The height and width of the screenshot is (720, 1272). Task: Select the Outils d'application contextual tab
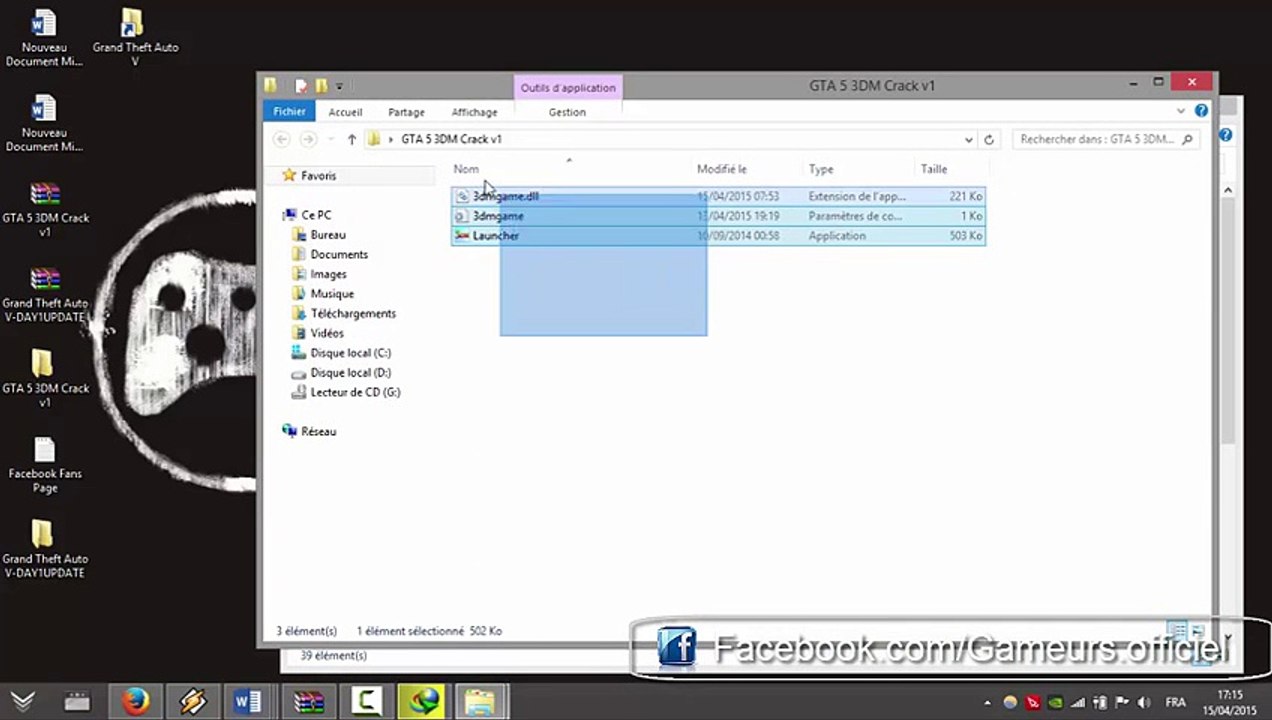568,88
